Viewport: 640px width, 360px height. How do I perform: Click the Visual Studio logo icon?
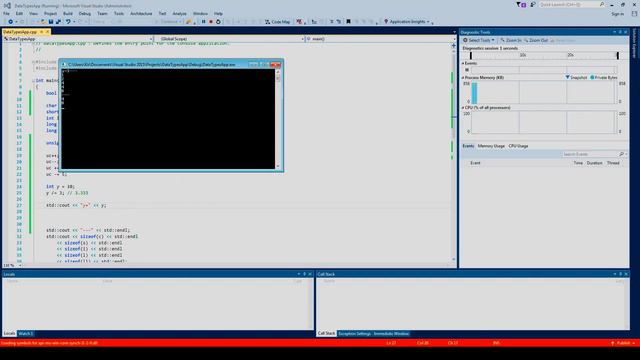(7, 5)
